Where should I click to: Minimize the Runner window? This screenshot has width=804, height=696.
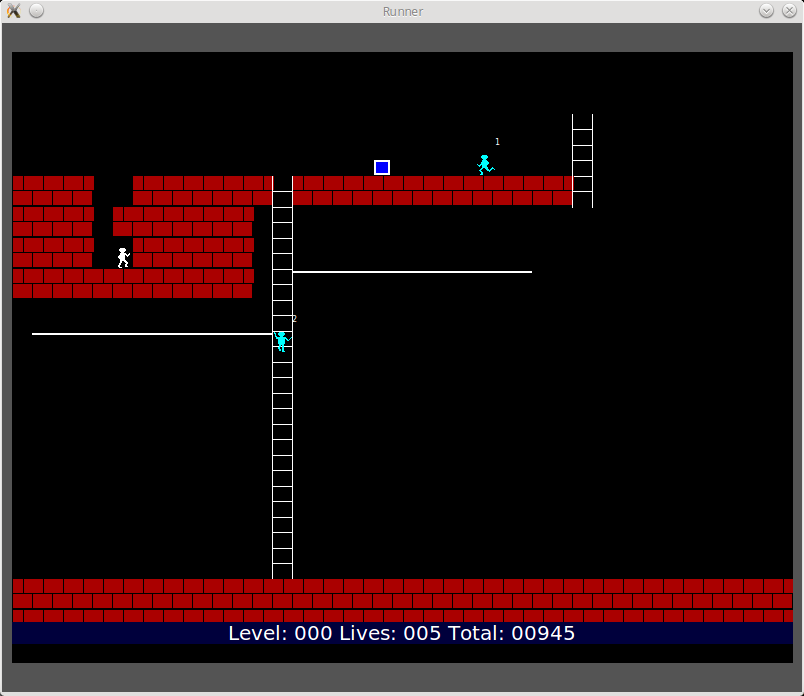pos(766,11)
